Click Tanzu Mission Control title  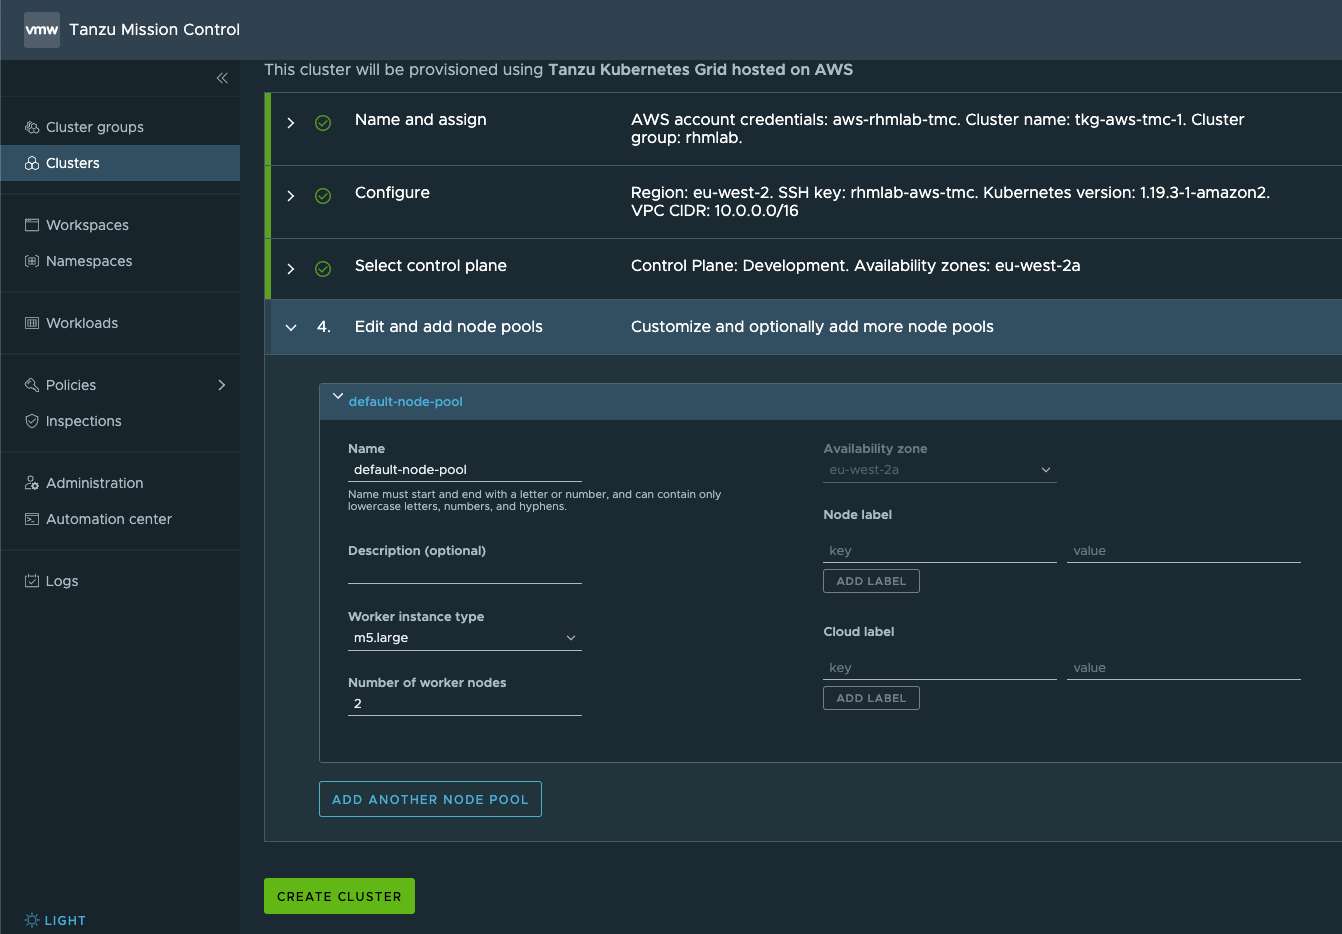pyautogui.click(x=155, y=30)
